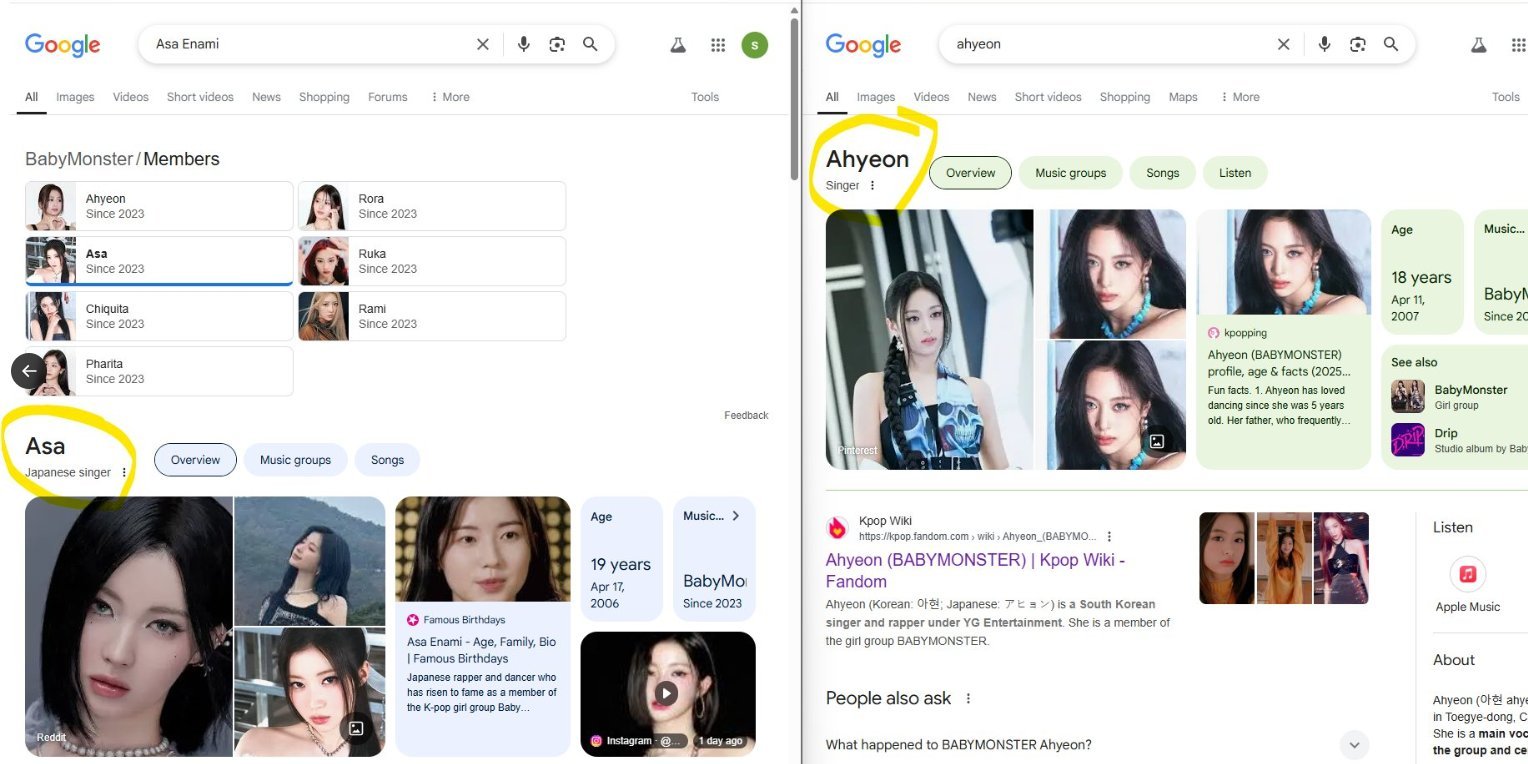Screen dimensions: 1528x764
Task: Play the Instagram video thumbnail
Action: [x=667, y=693]
